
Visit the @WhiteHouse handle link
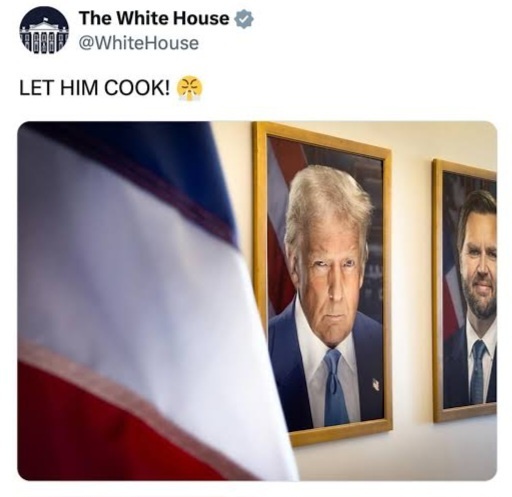pyautogui.click(x=139, y=44)
